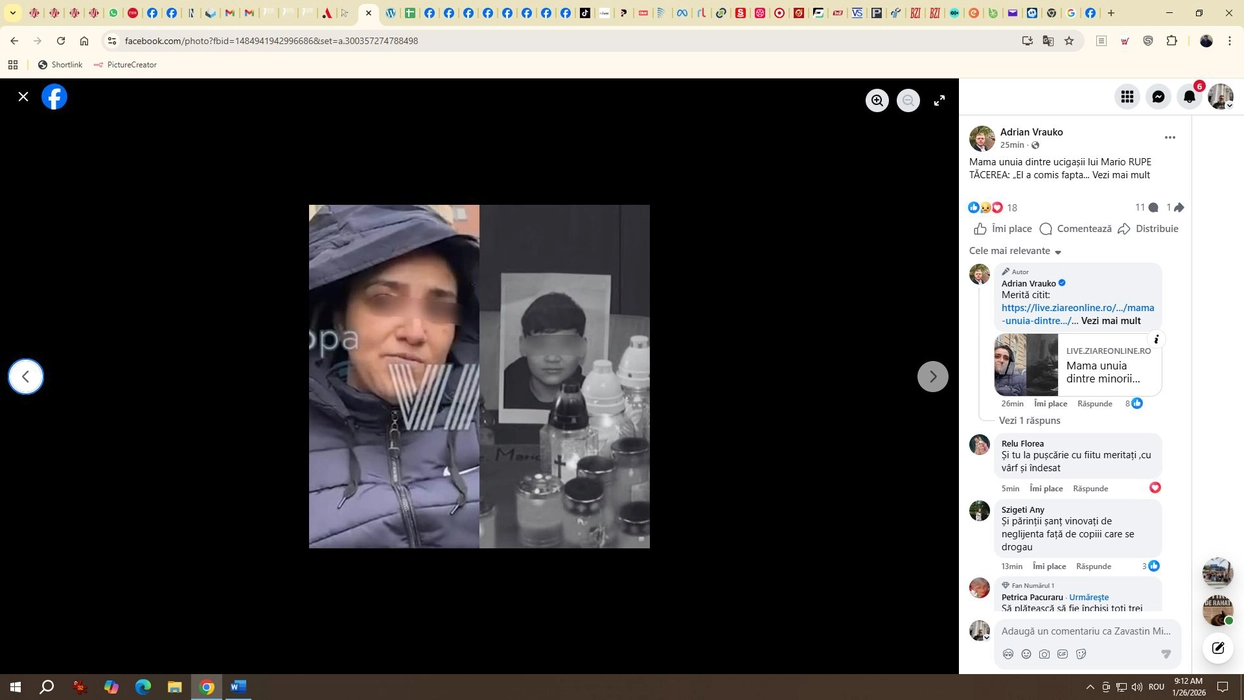Expand 'Vezi 1 răspuns' replies

tap(1029, 421)
